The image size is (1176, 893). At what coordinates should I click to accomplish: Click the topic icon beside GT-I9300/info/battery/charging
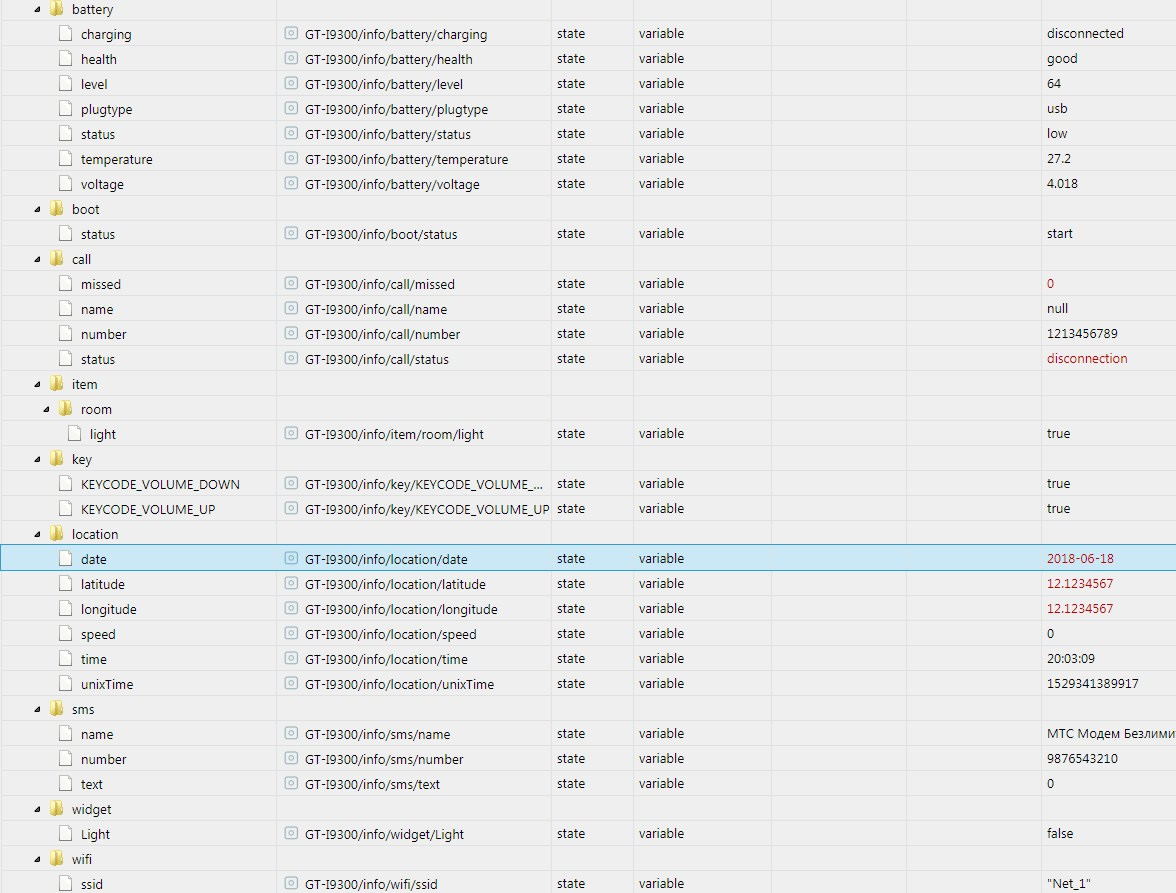[x=290, y=33]
